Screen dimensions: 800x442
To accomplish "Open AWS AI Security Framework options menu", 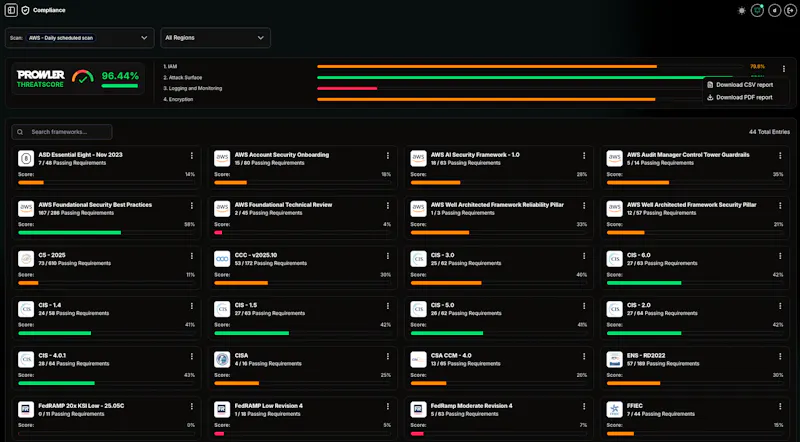I will pos(584,156).
